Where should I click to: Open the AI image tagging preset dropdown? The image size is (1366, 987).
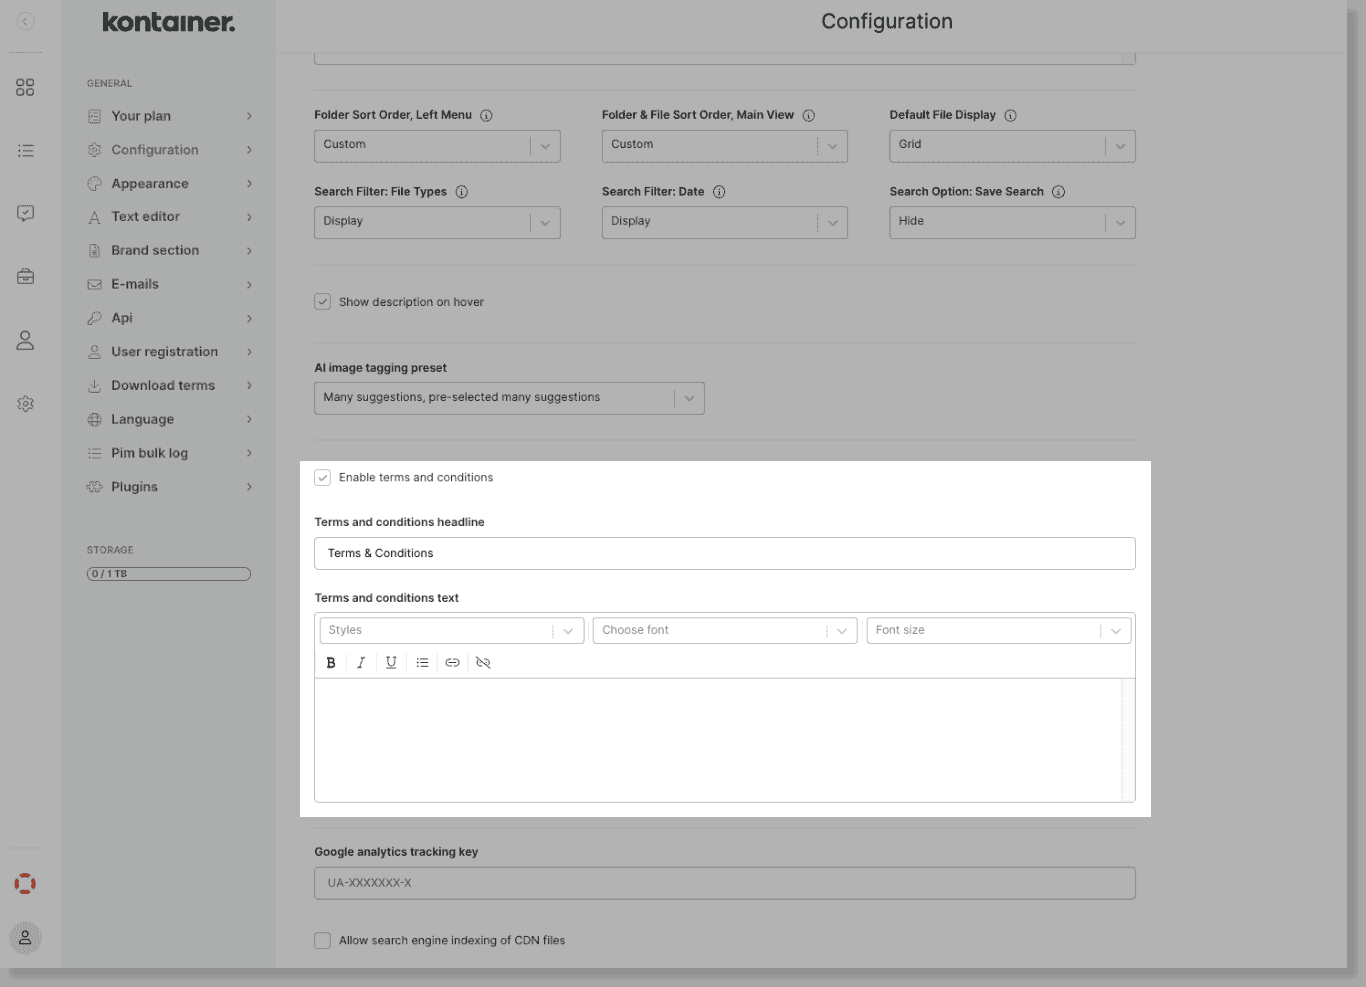tap(688, 397)
